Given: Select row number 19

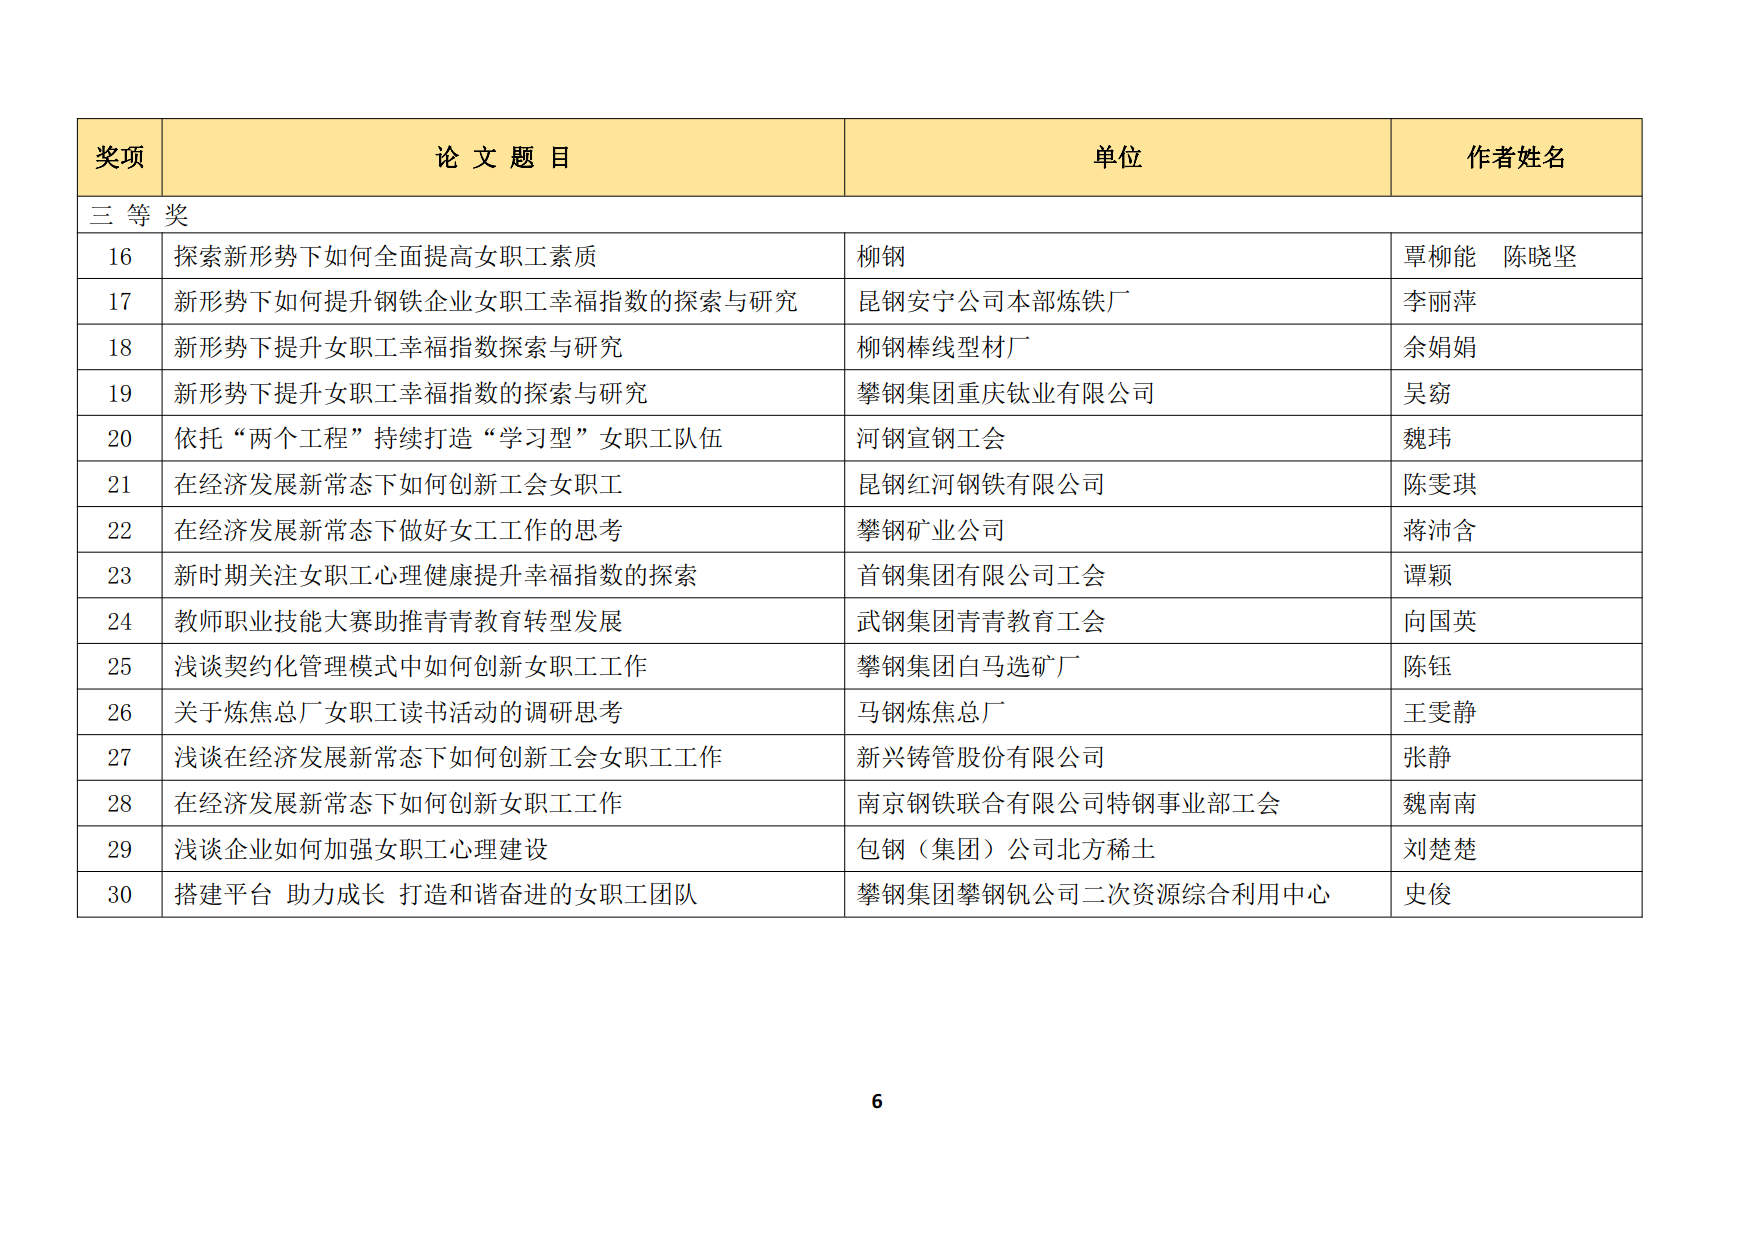Looking at the screenshot, I should tap(120, 394).
